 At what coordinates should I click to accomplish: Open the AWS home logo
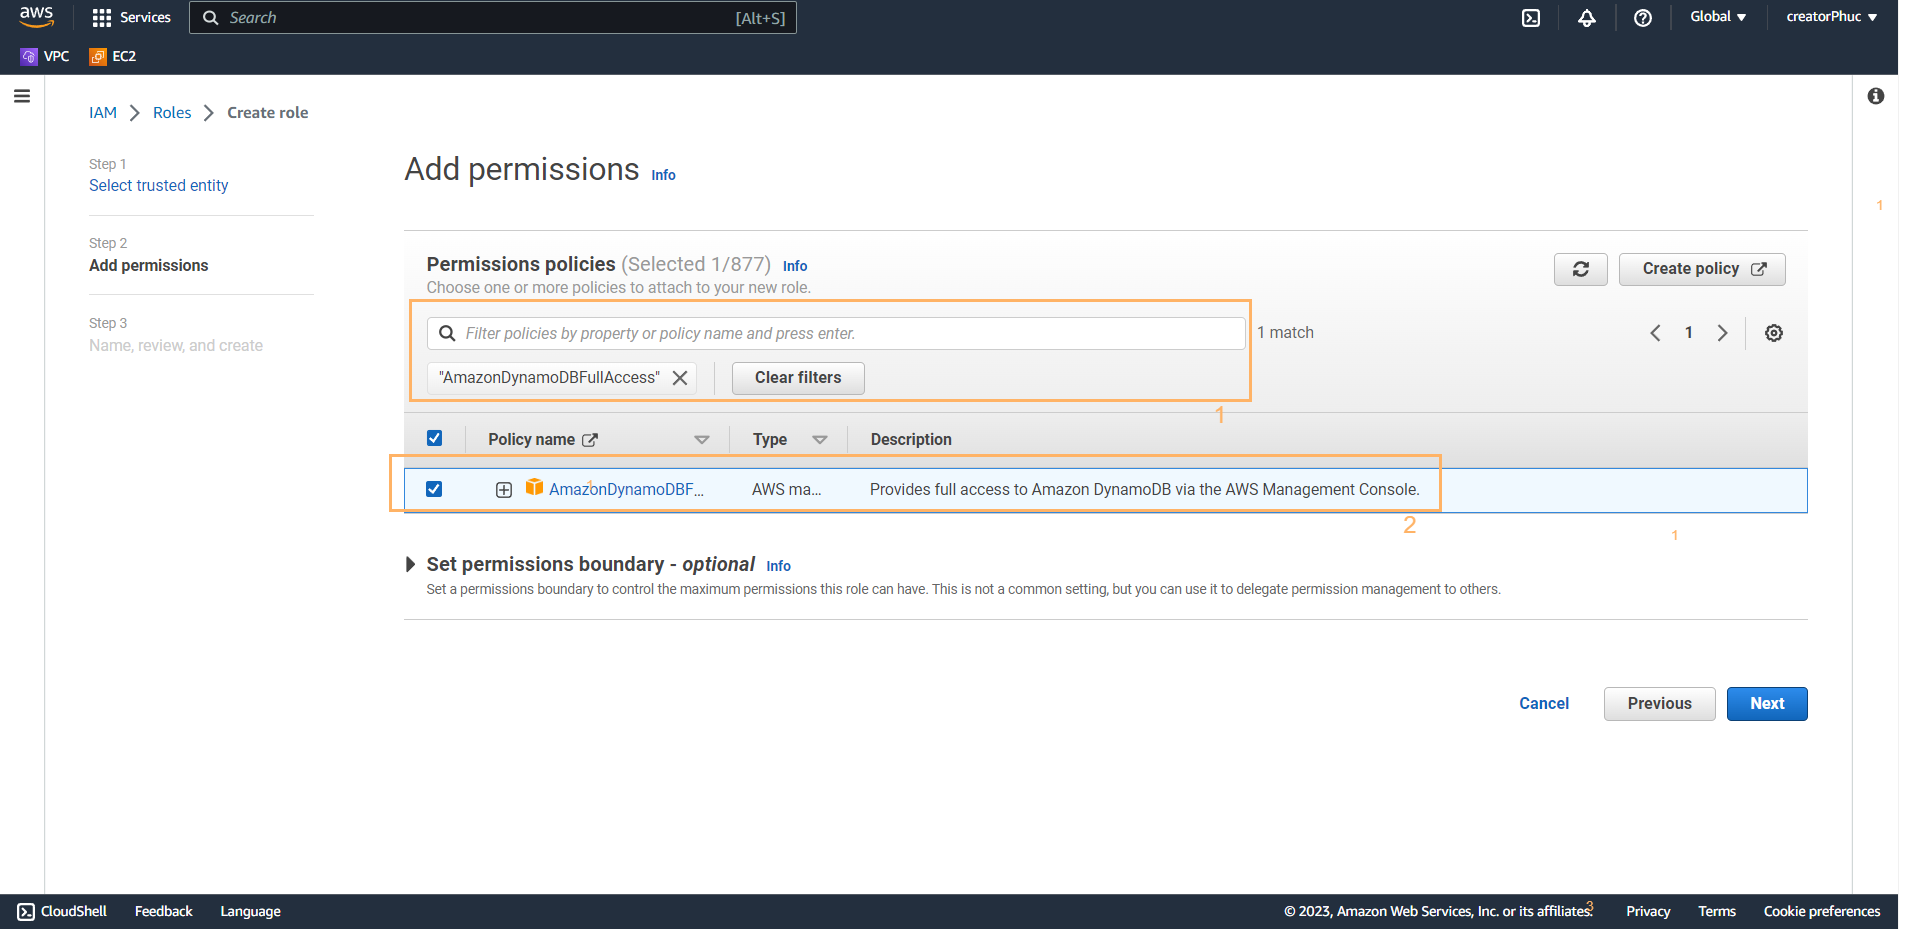pyautogui.click(x=36, y=17)
